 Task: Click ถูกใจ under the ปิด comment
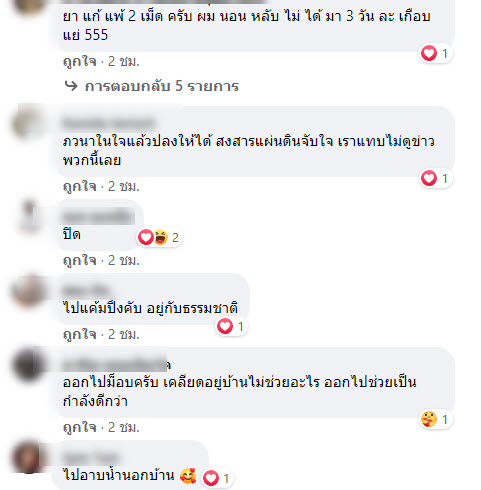point(80,260)
